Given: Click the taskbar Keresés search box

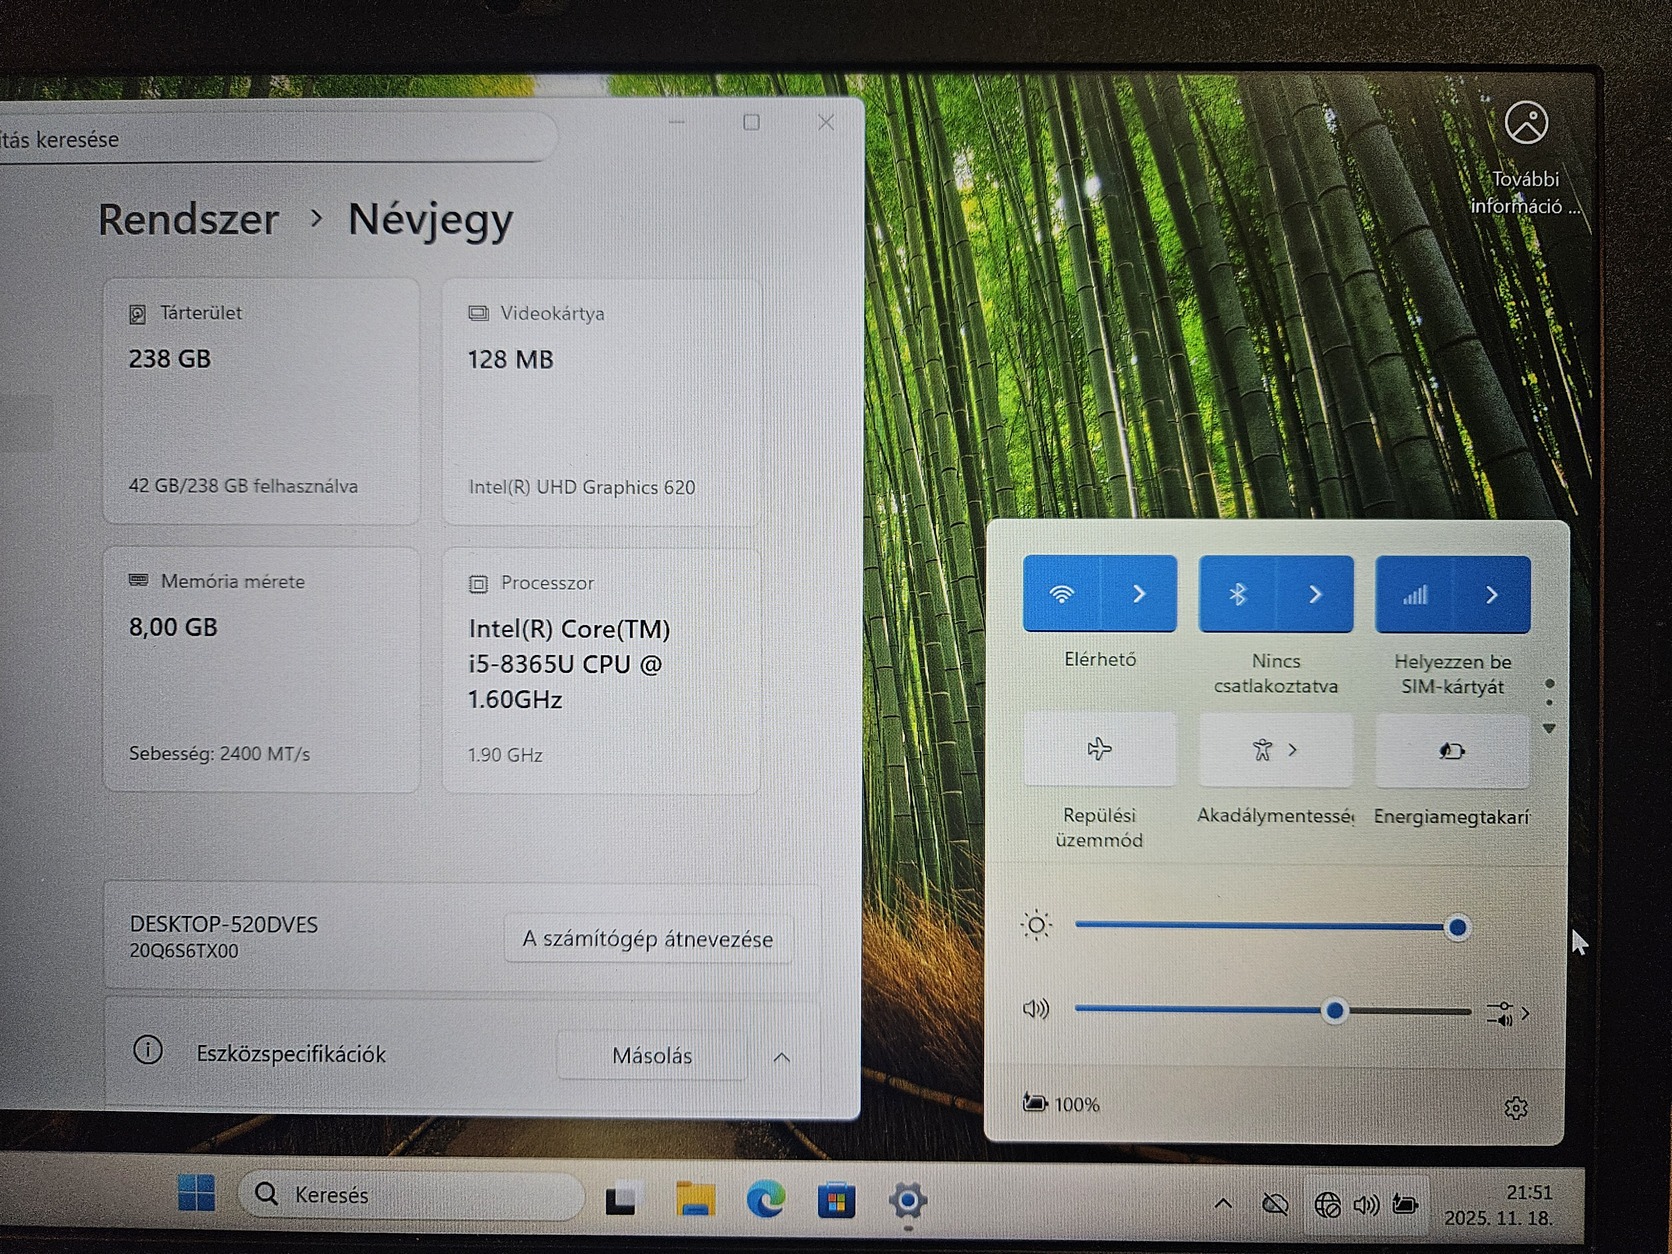Looking at the screenshot, I should pos(410,1195).
